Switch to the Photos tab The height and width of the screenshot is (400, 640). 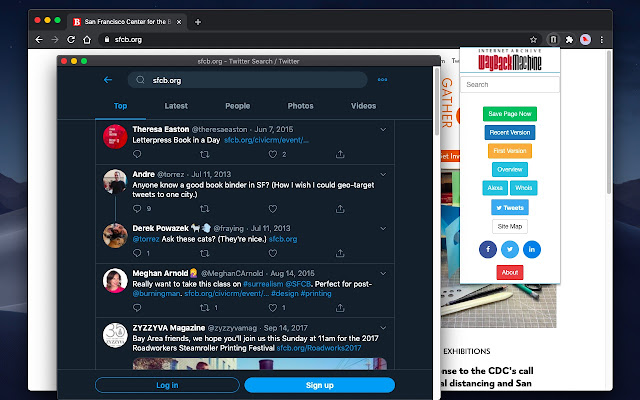(x=300, y=106)
